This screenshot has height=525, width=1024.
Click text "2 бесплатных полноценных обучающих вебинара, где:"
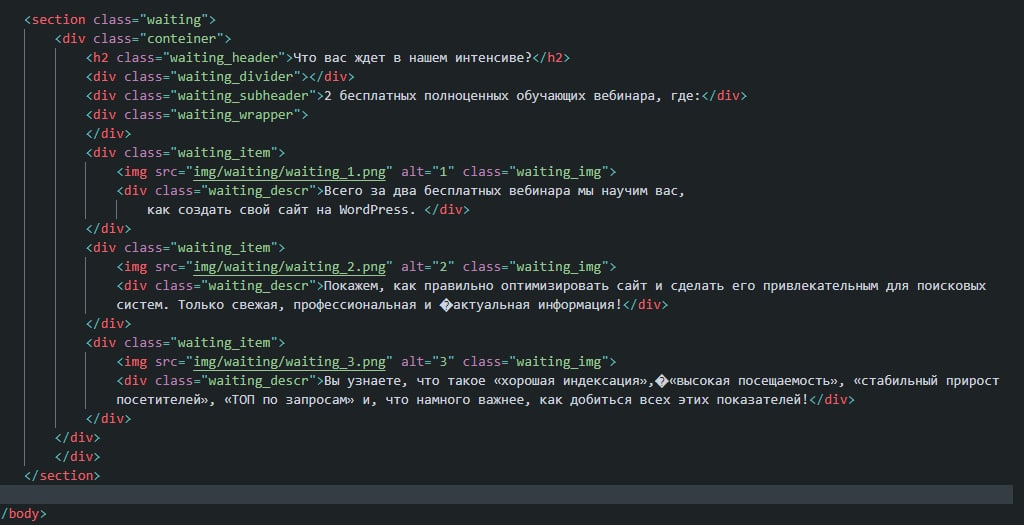pos(512,95)
